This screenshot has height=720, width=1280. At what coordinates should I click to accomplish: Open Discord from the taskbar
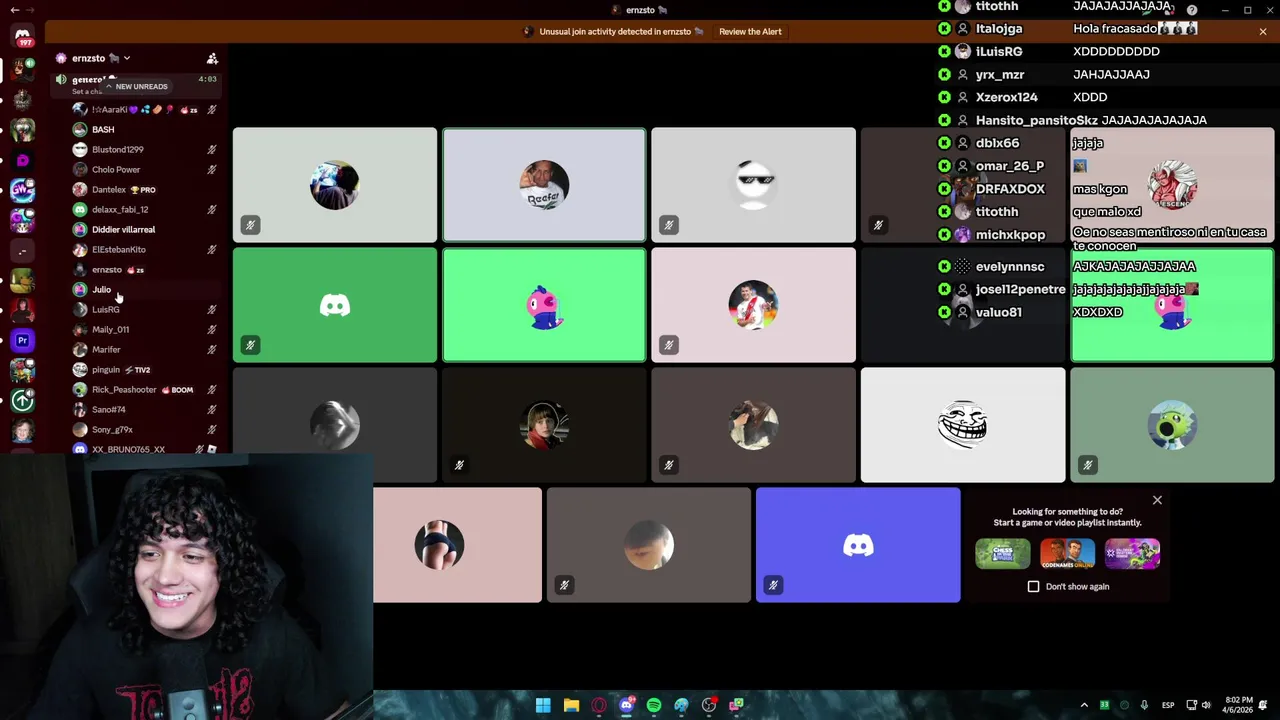[626, 705]
